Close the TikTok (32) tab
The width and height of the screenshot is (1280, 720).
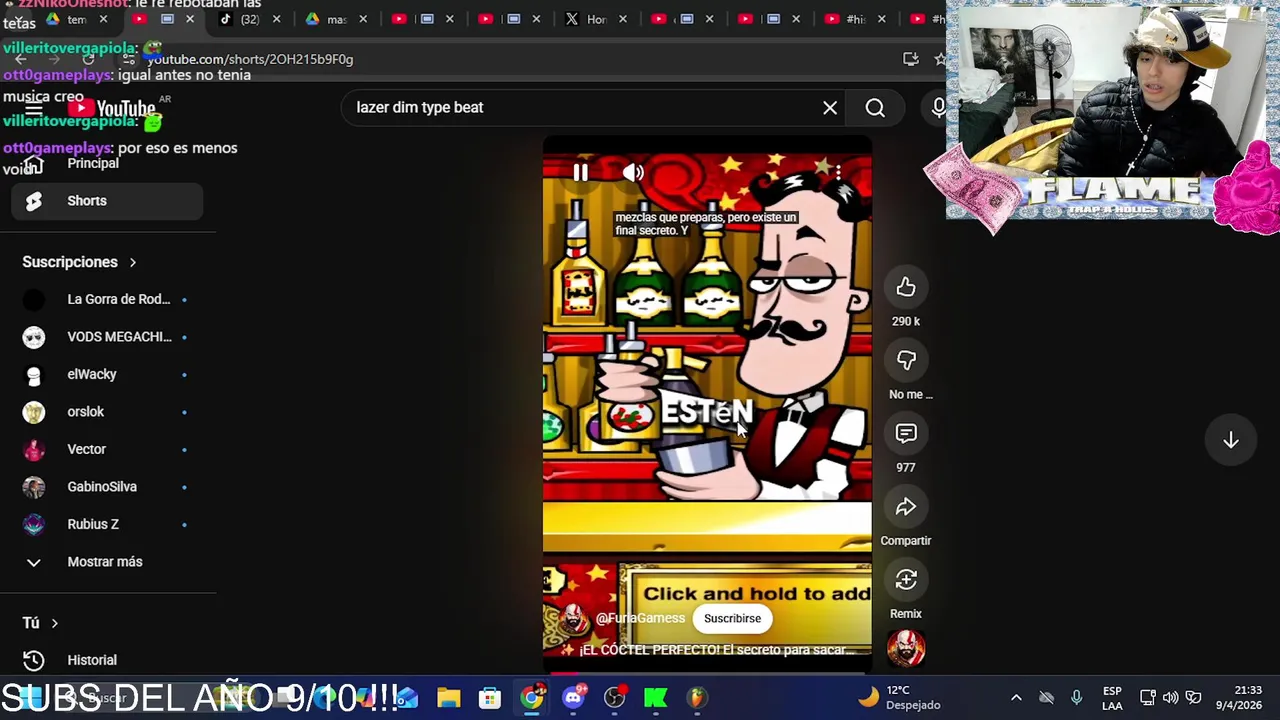[x=276, y=19]
